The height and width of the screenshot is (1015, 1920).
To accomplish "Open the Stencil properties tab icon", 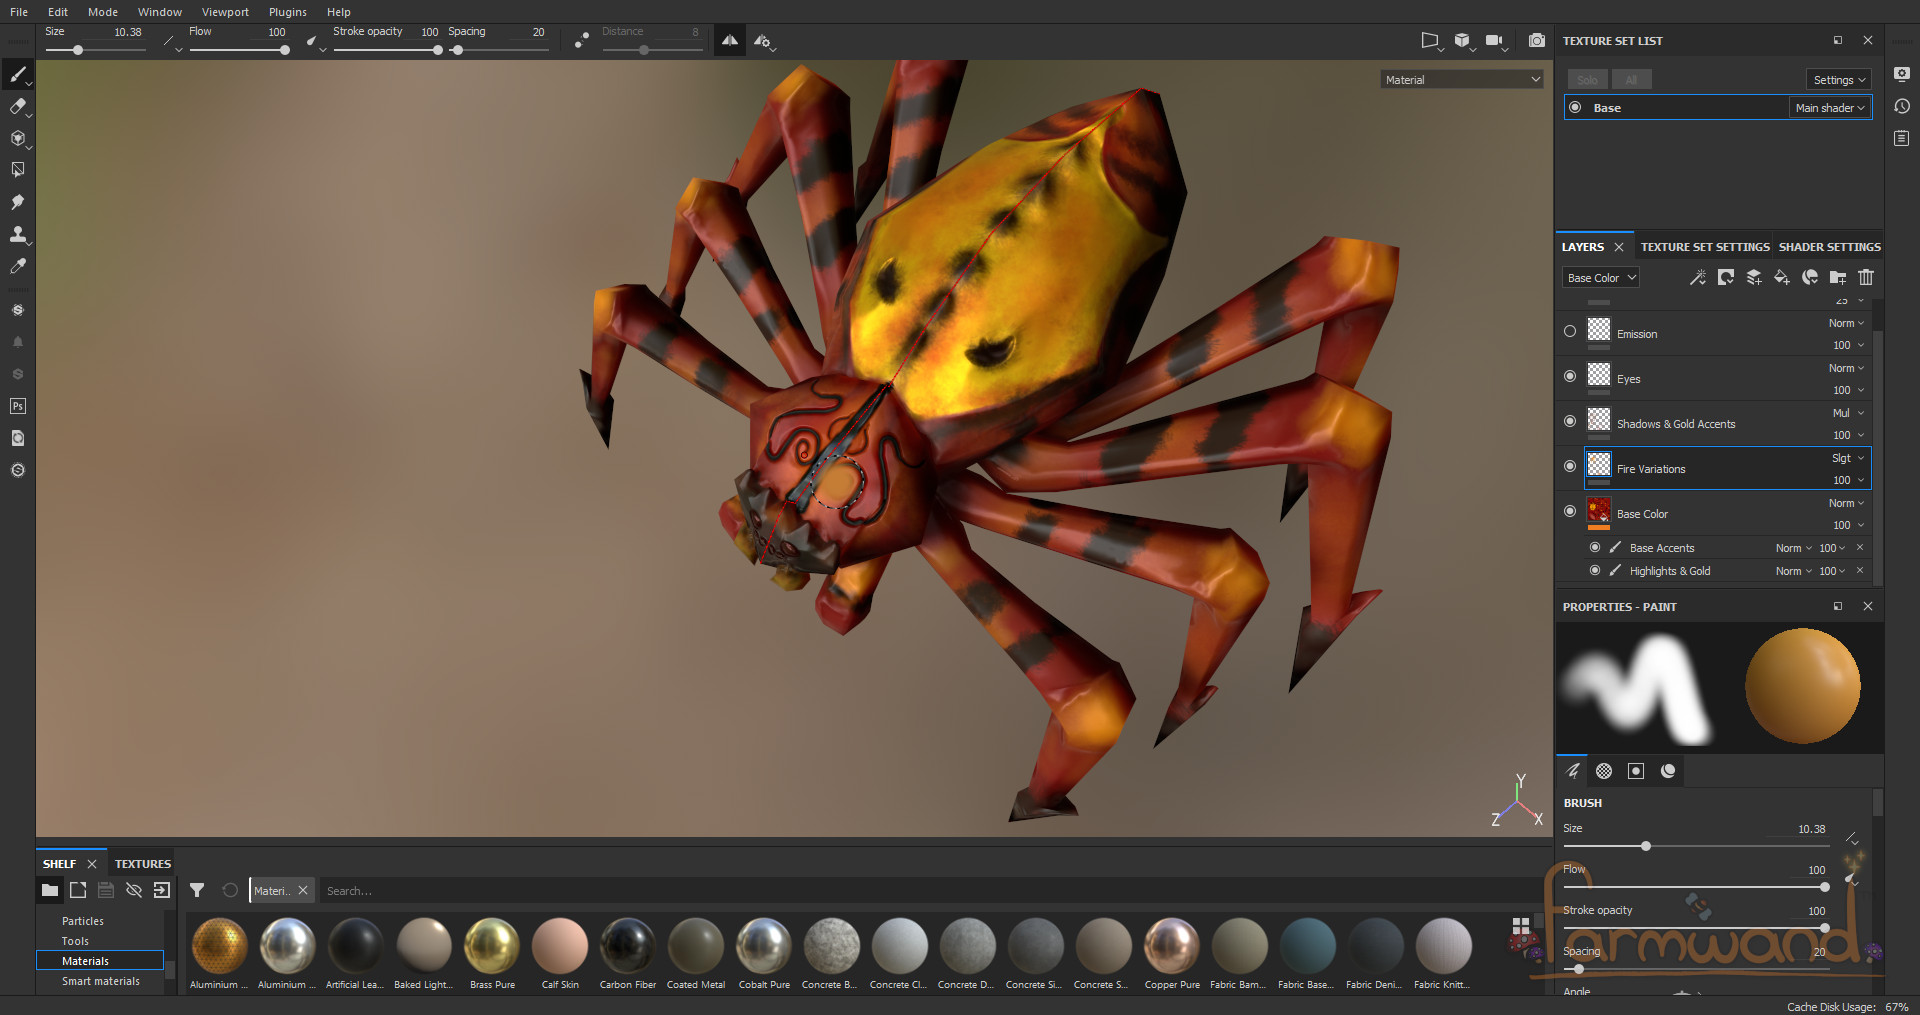I will click(x=1636, y=771).
